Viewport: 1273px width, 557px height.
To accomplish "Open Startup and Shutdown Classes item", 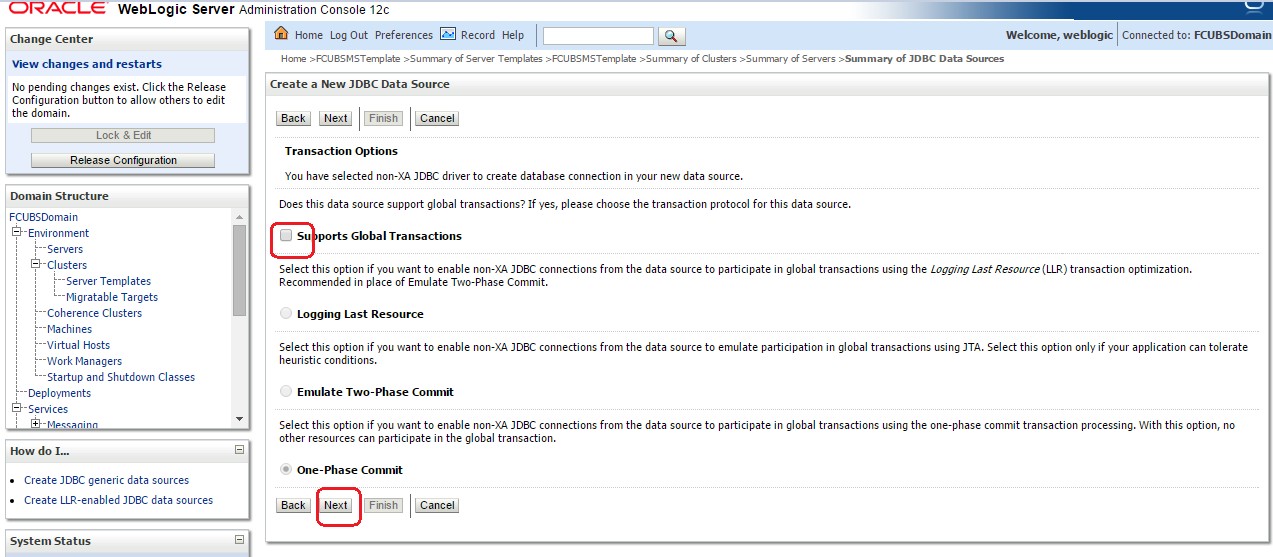I will 121,377.
